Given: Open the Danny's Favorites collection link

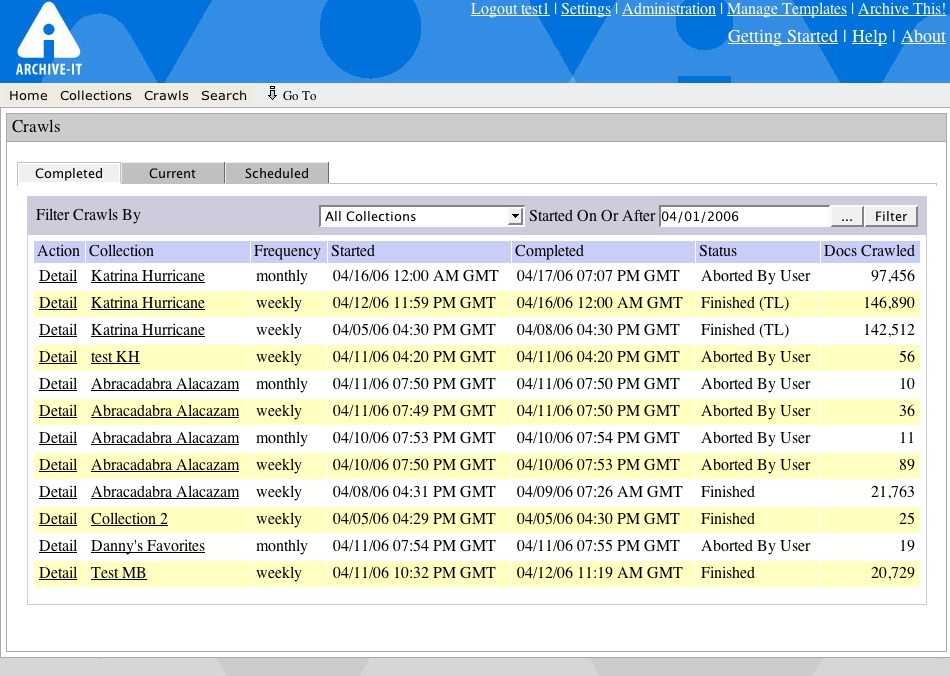Looking at the screenshot, I should (x=147, y=546).
